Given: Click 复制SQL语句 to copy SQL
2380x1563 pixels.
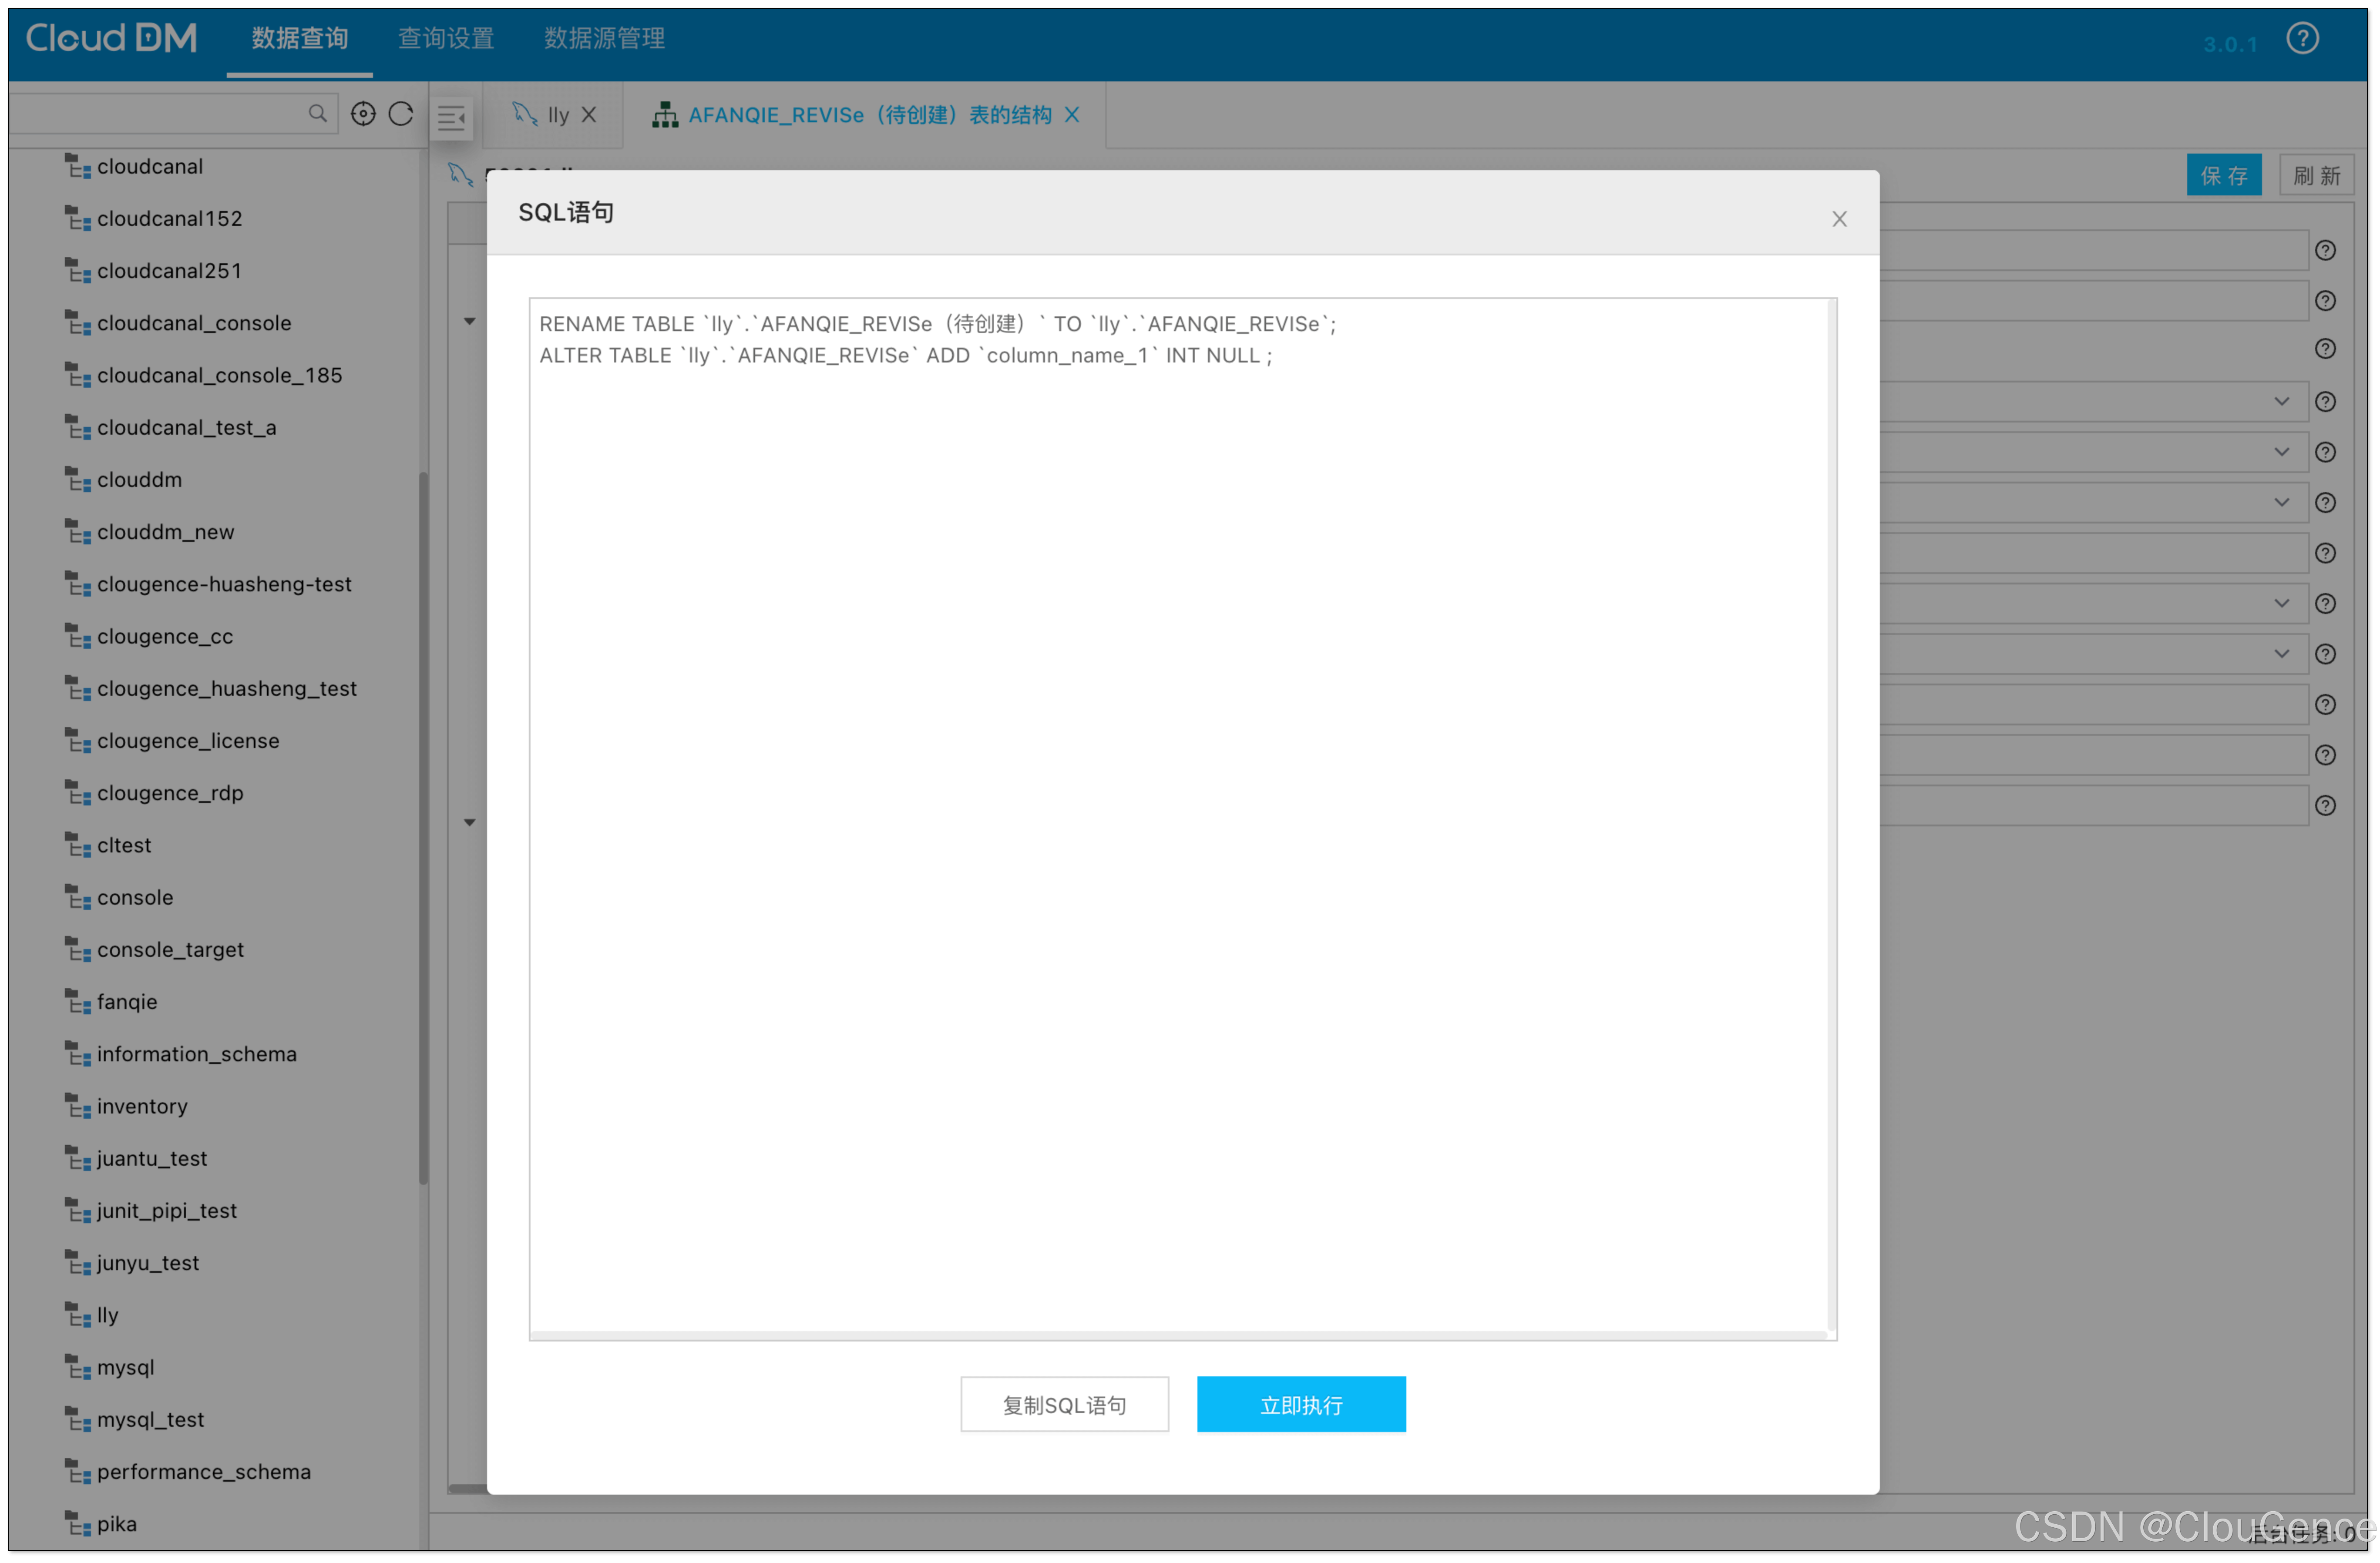Looking at the screenshot, I should [1066, 1404].
